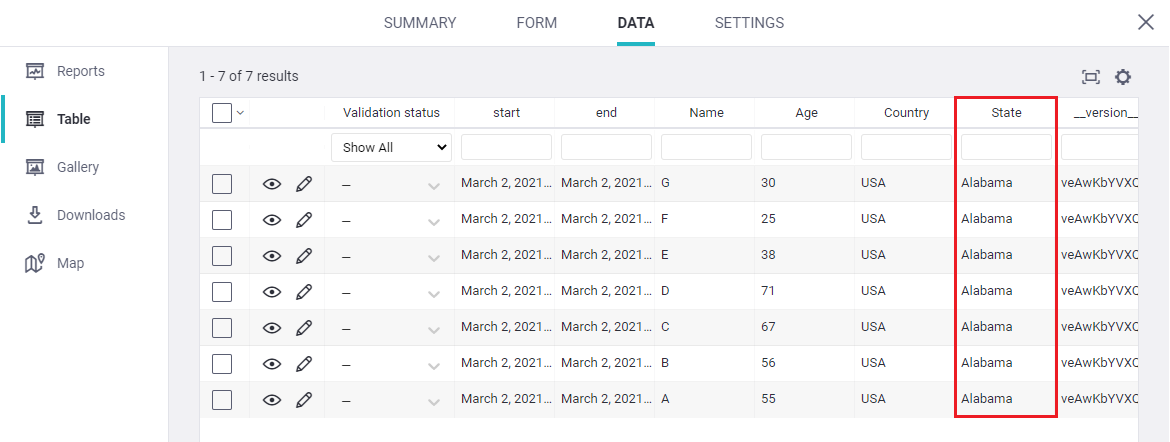Tick the select-all checkbox in header
Image resolution: width=1170 pixels, height=442 pixels.
pyautogui.click(x=222, y=114)
